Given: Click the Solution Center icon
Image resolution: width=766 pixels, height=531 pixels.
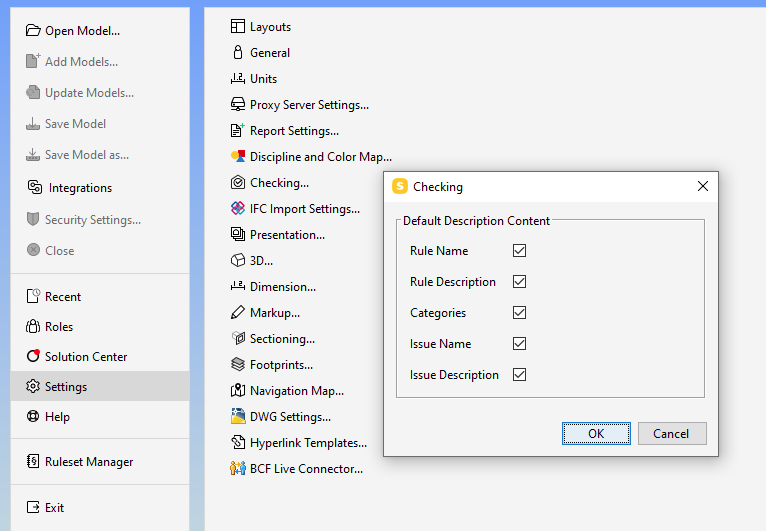Looking at the screenshot, I should tap(33, 356).
